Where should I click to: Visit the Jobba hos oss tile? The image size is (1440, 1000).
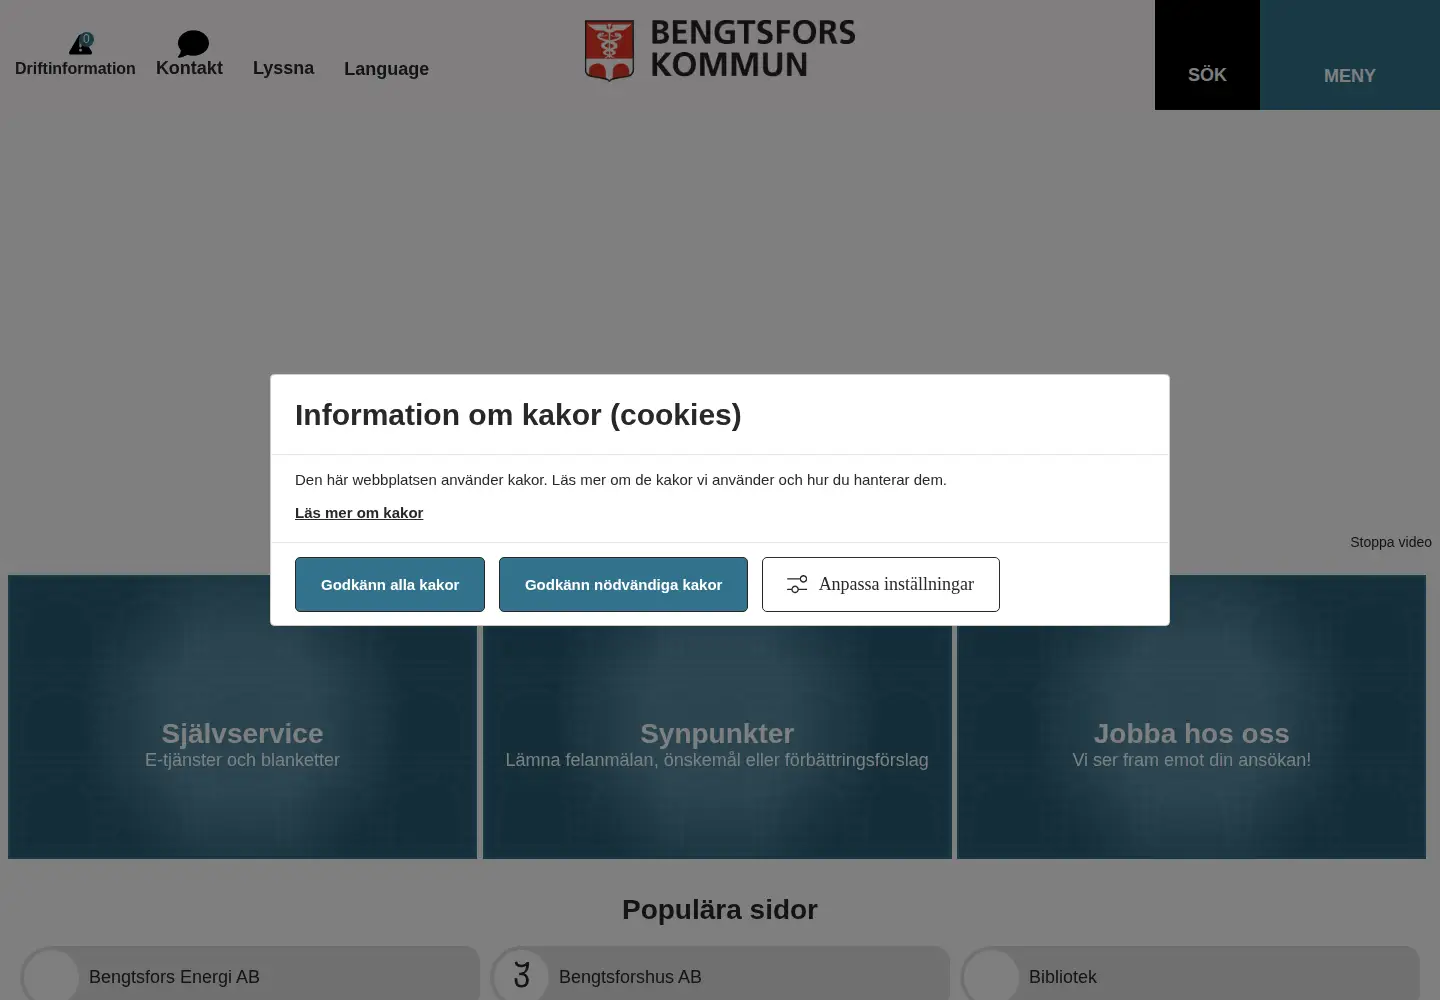click(1191, 717)
